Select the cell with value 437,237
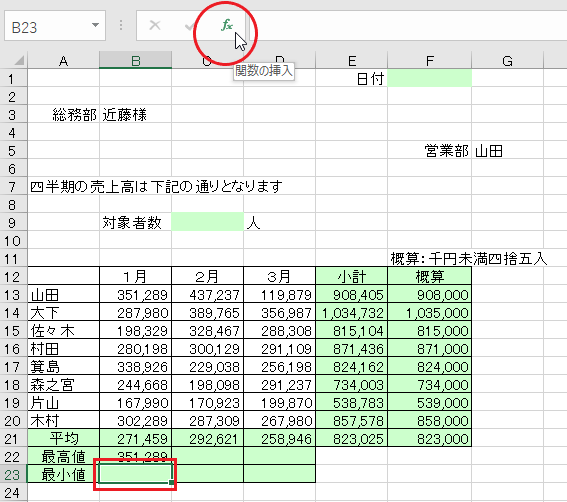The height and width of the screenshot is (502, 567). [208, 294]
